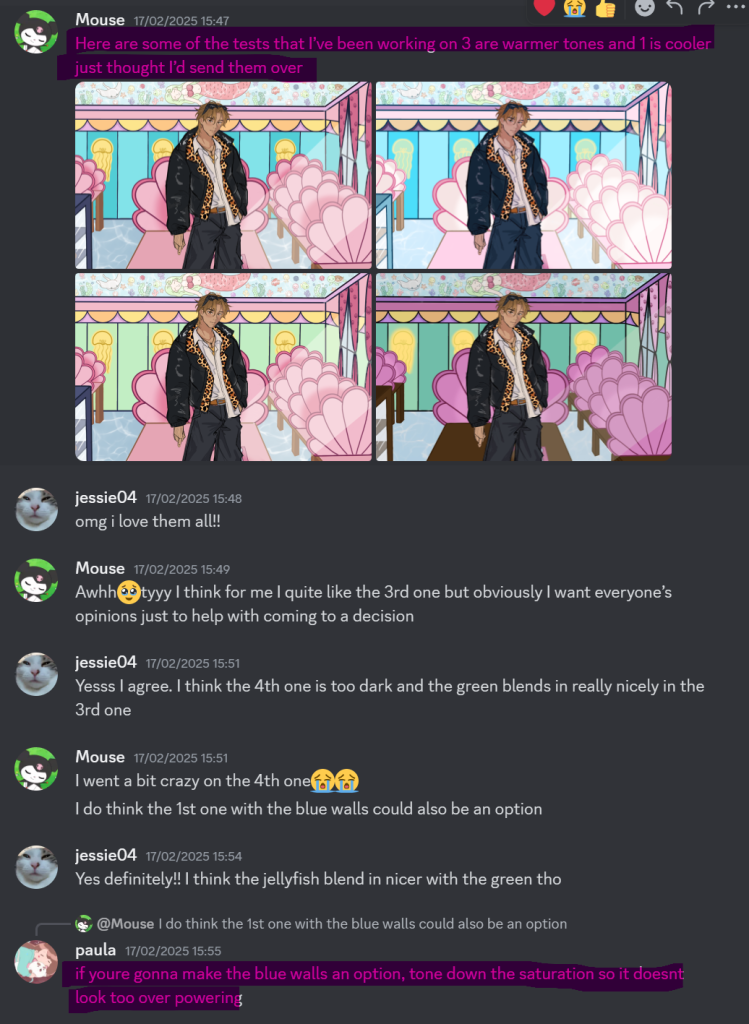Click the jessie04 username at 15:51
749x1024 pixels.
click(x=106, y=662)
